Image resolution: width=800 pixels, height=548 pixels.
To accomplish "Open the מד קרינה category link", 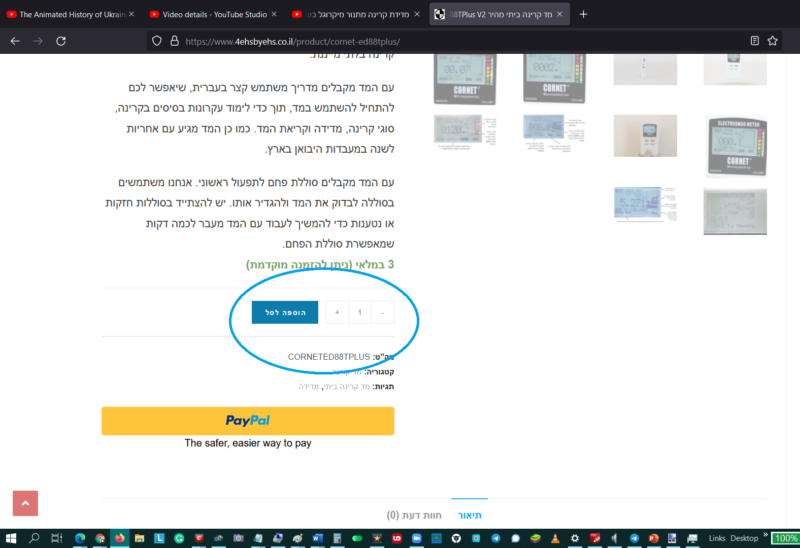I will [346, 371].
